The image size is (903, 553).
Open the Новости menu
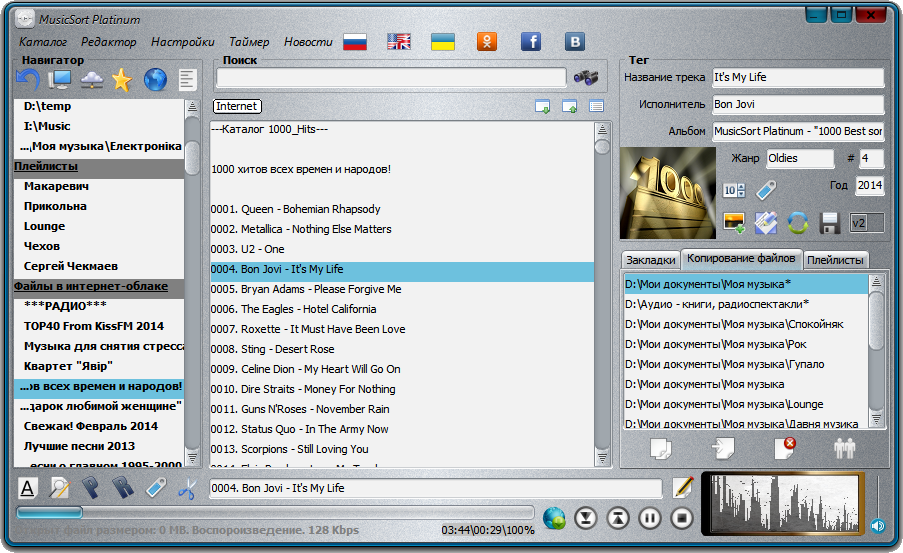(x=308, y=42)
